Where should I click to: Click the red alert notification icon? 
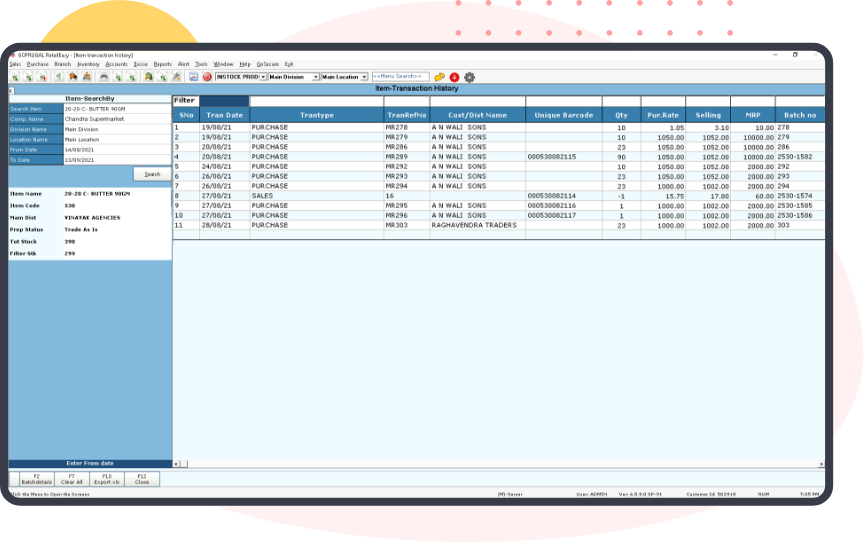[454, 77]
